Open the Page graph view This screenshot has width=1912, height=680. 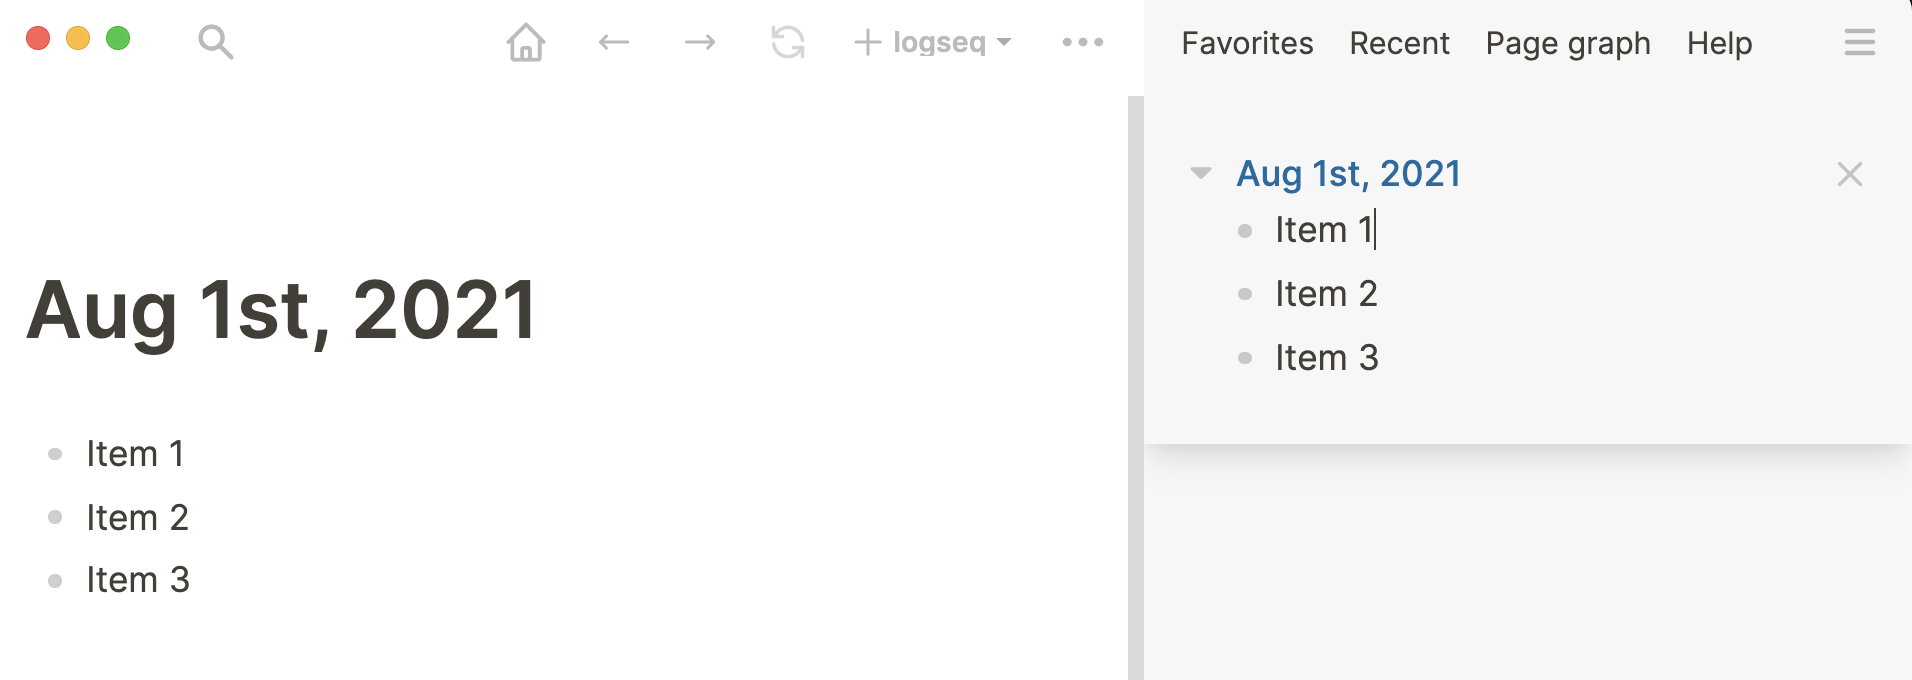tap(1567, 42)
